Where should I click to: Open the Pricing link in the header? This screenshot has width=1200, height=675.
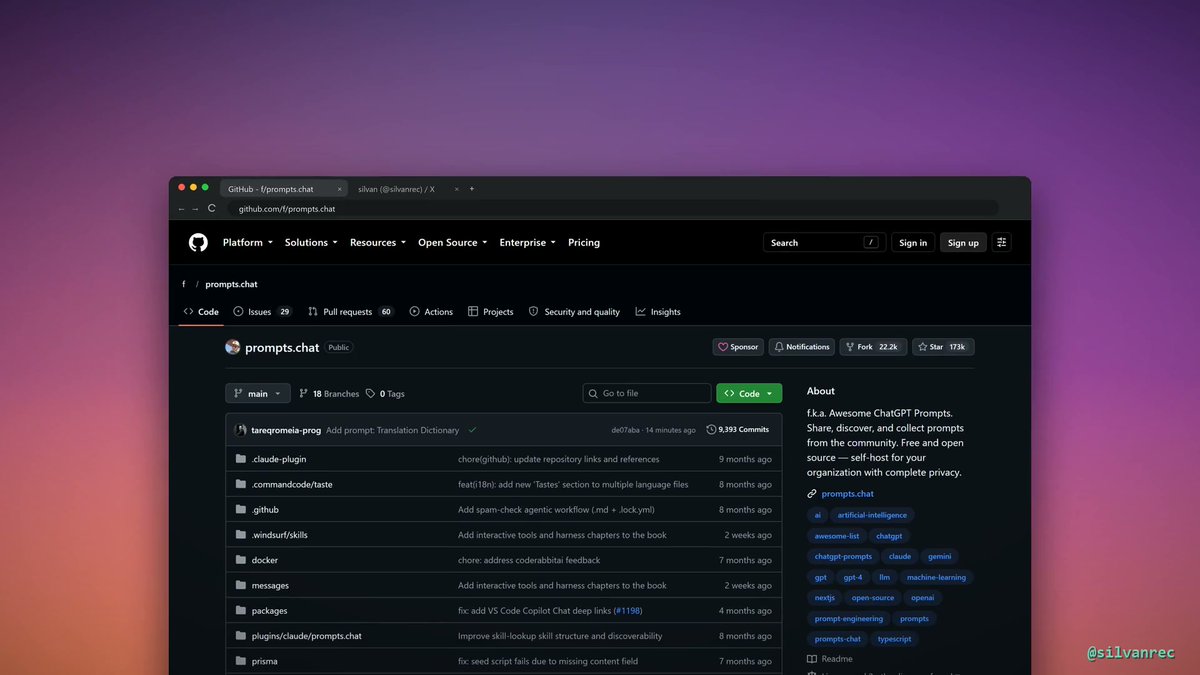(x=584, y=242)
